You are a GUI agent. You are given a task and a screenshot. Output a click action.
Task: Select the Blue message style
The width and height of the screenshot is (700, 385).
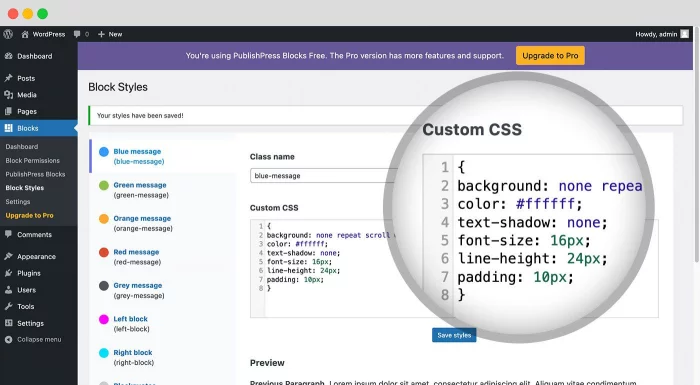[x=162, y=156]
